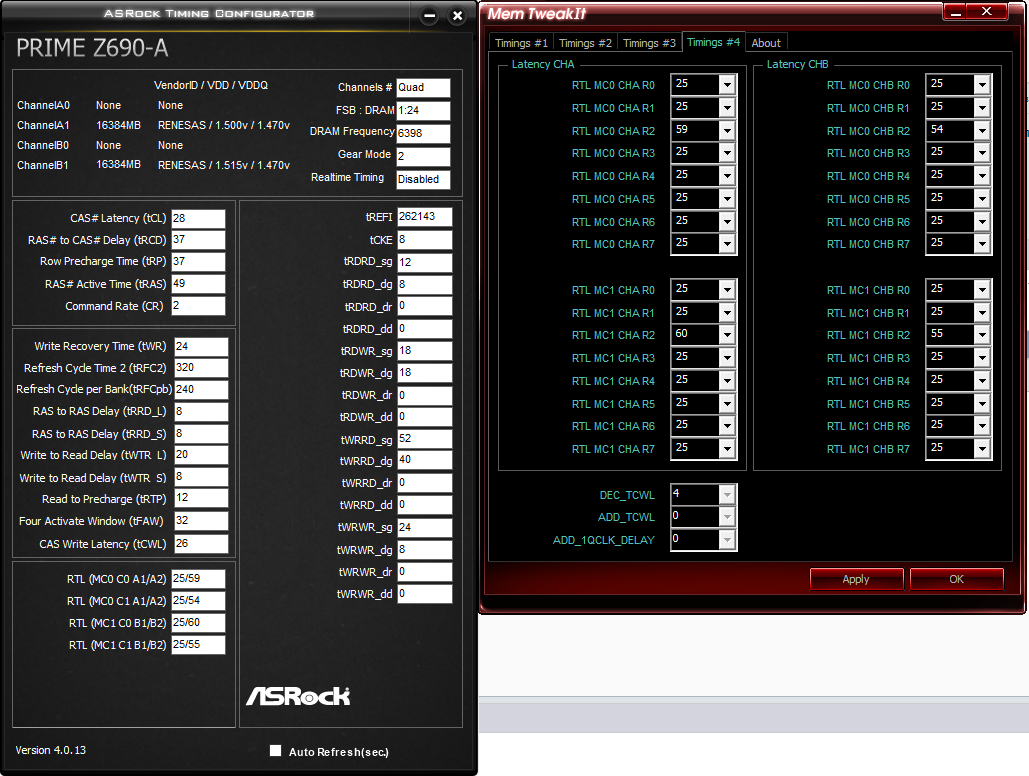Click the Realtime Timing field showing Disabled

[x=423, y=179]
